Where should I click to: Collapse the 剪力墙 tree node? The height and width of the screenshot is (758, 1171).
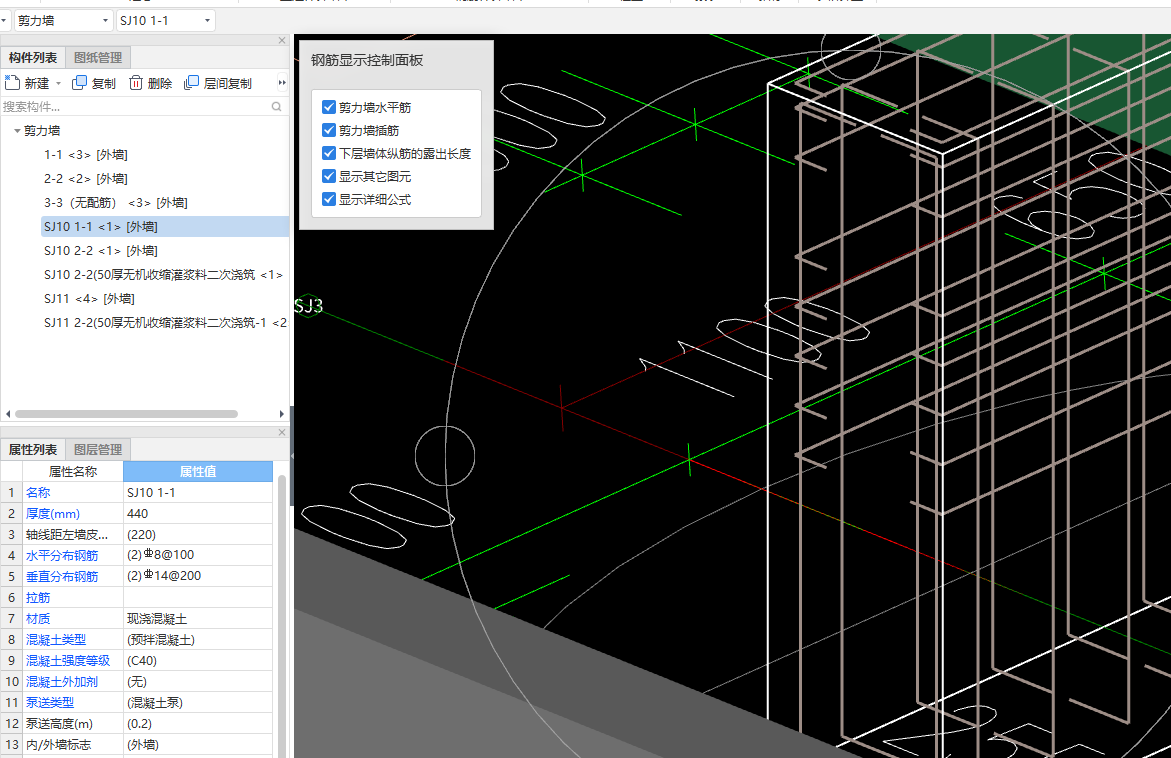pos(17,131)
